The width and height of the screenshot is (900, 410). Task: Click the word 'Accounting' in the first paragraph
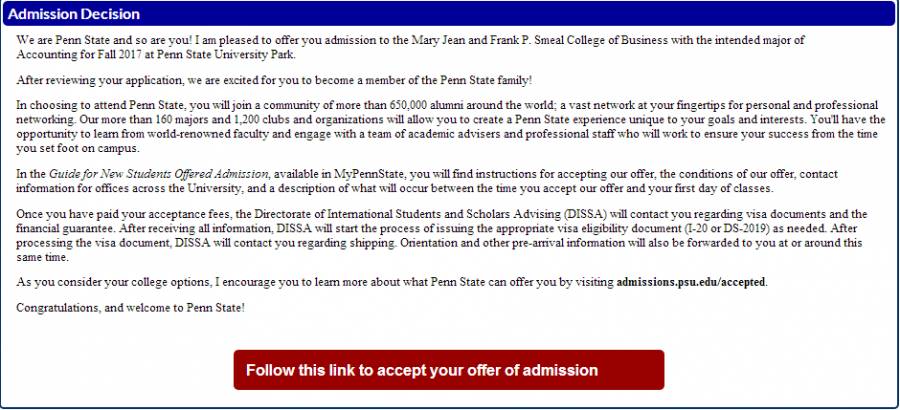pos(46,52)
